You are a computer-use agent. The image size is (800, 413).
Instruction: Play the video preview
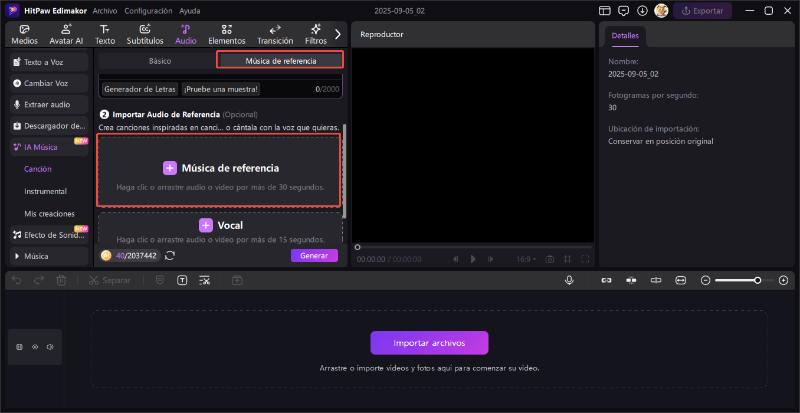pos(473,259)
